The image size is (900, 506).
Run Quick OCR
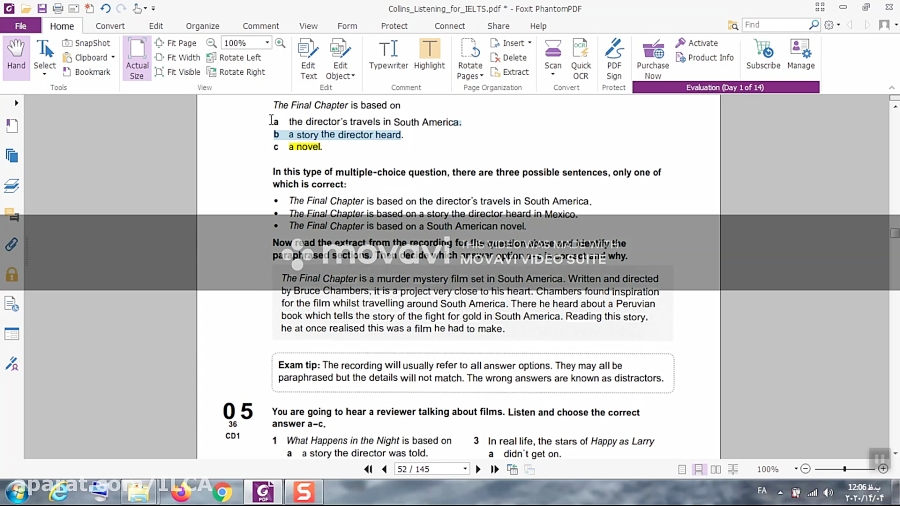[x=581, y=59]
